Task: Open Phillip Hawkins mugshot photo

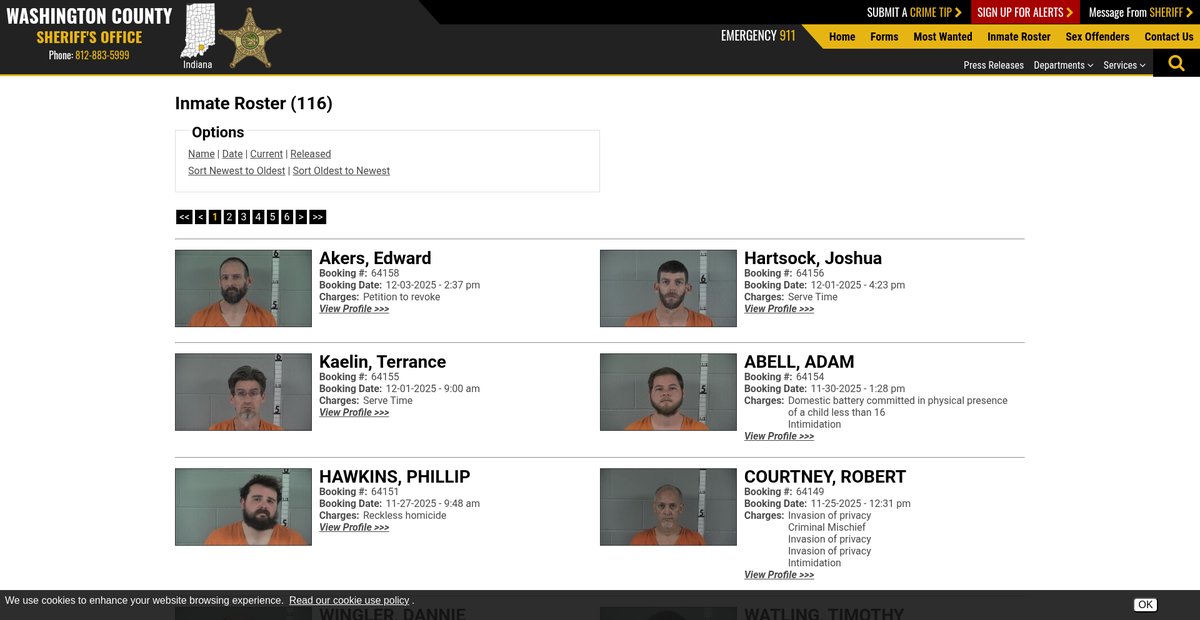Action: click(243, 507)
